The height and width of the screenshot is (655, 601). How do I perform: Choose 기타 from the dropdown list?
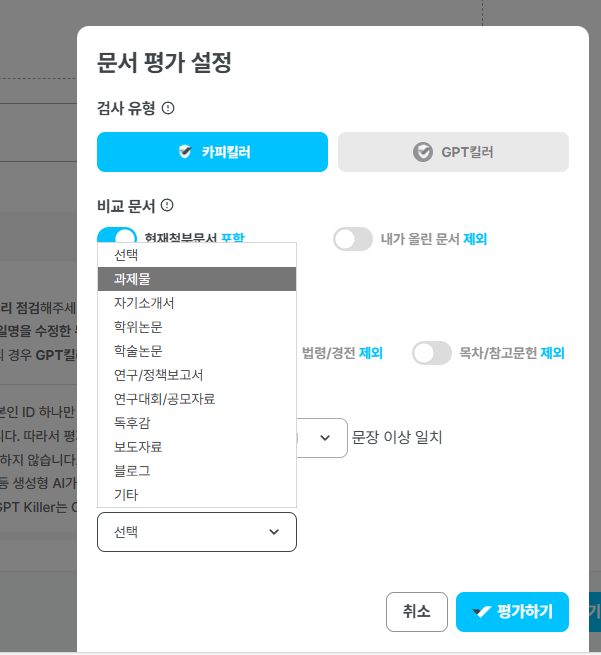pos(197,495)
